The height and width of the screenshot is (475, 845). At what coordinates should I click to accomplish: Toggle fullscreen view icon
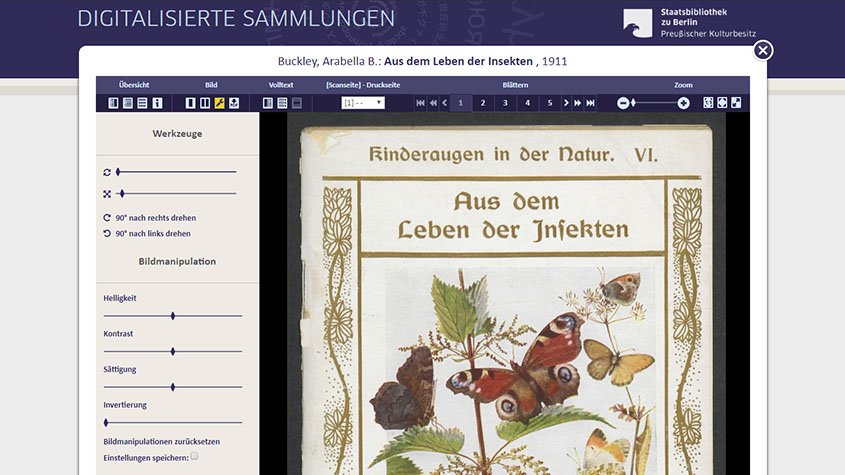point(736,103)
